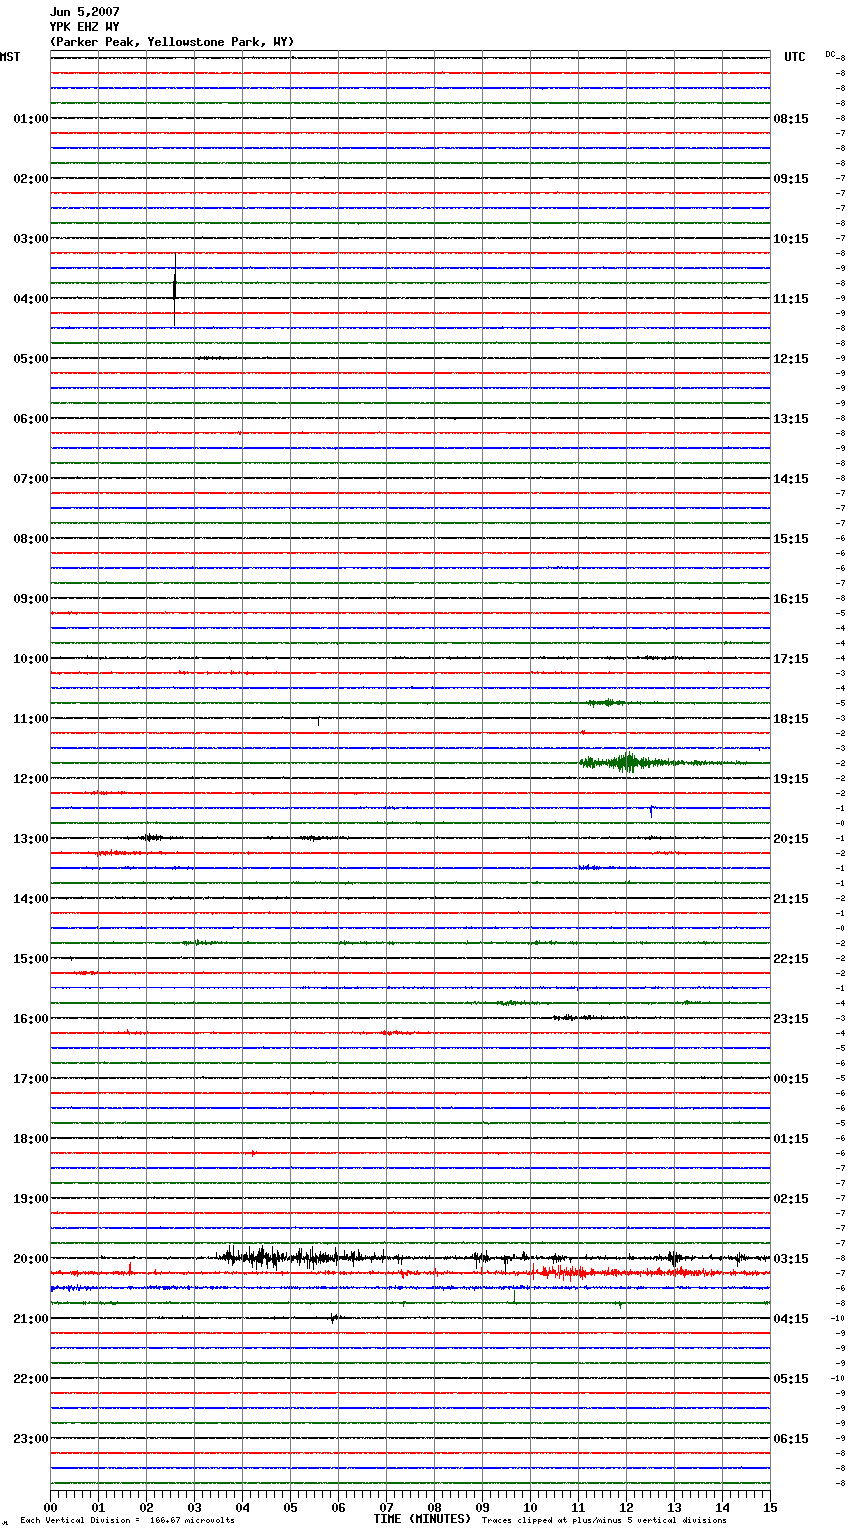Click the '18:15' UTC time label
The height and width of the screenshot is (1534, 850).
tap(792, 719)
